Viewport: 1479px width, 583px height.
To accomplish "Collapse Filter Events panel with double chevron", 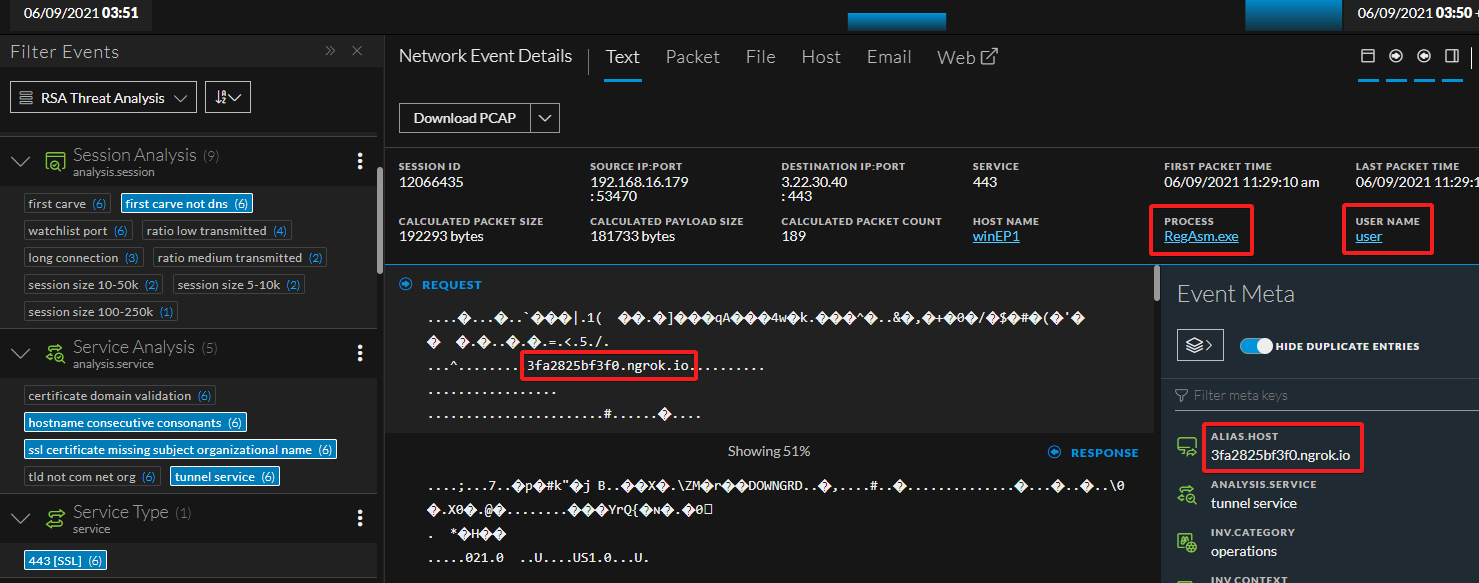I will pos(330,51).
